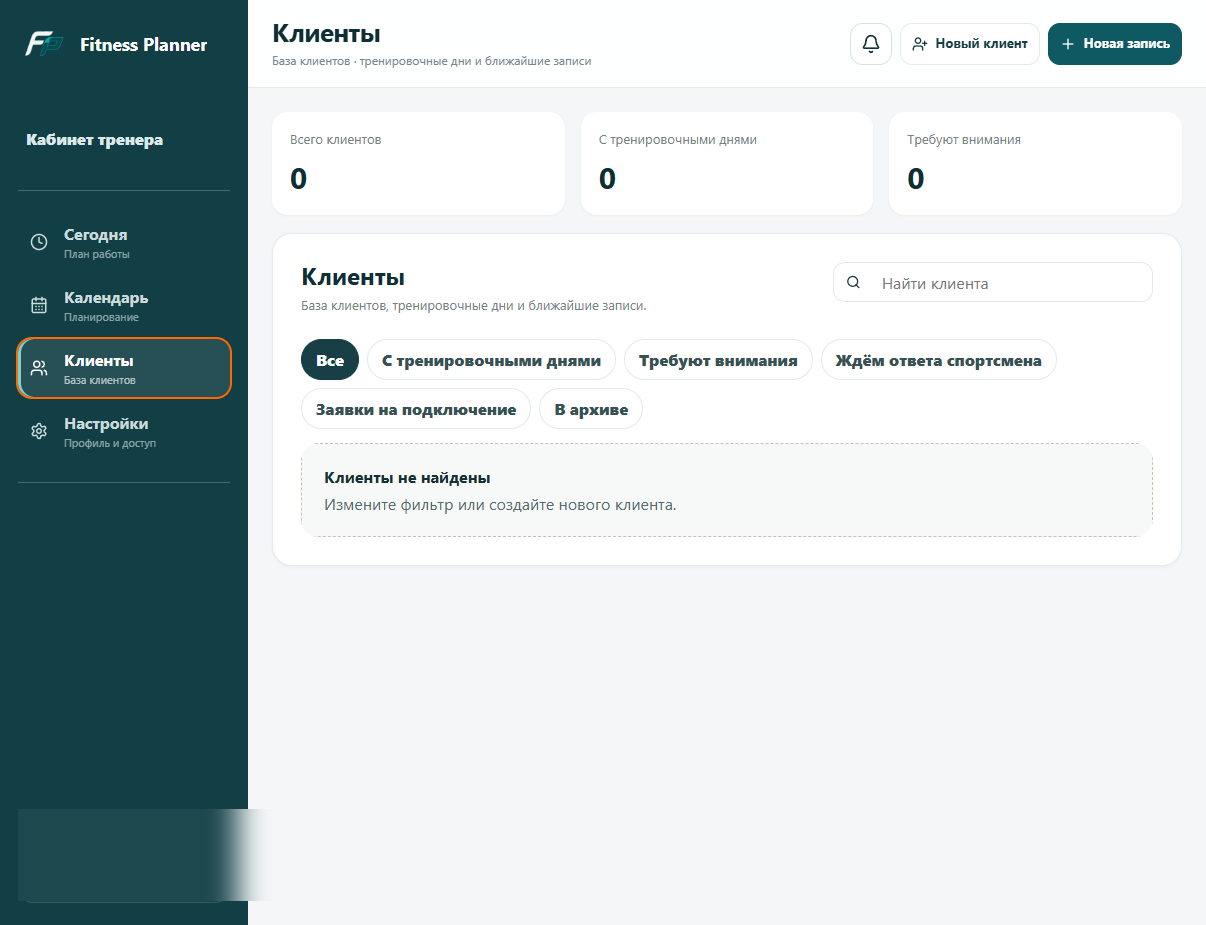Click the Fitness Planner logo icon
Screen dimensions: 1206x925
coord(44,44)
